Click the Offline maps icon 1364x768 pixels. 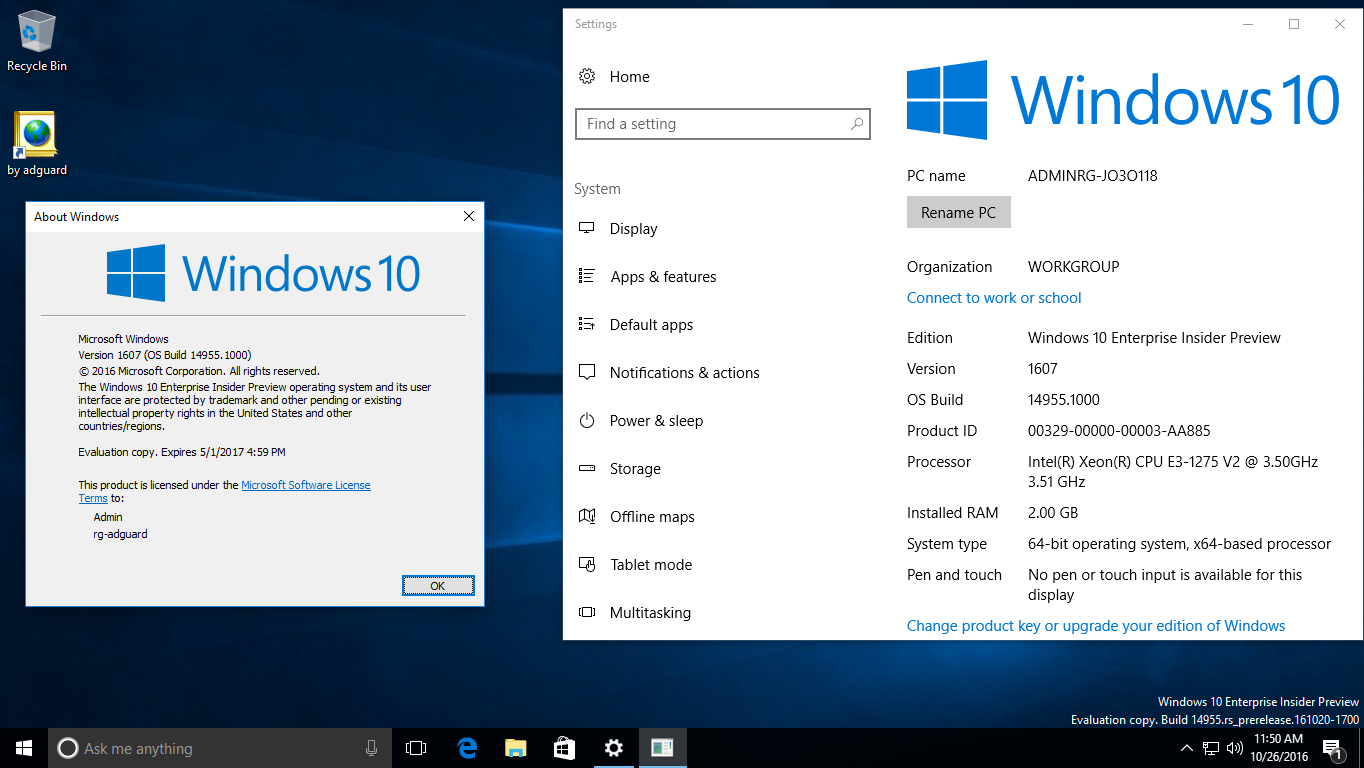click(x=587, y=517)
